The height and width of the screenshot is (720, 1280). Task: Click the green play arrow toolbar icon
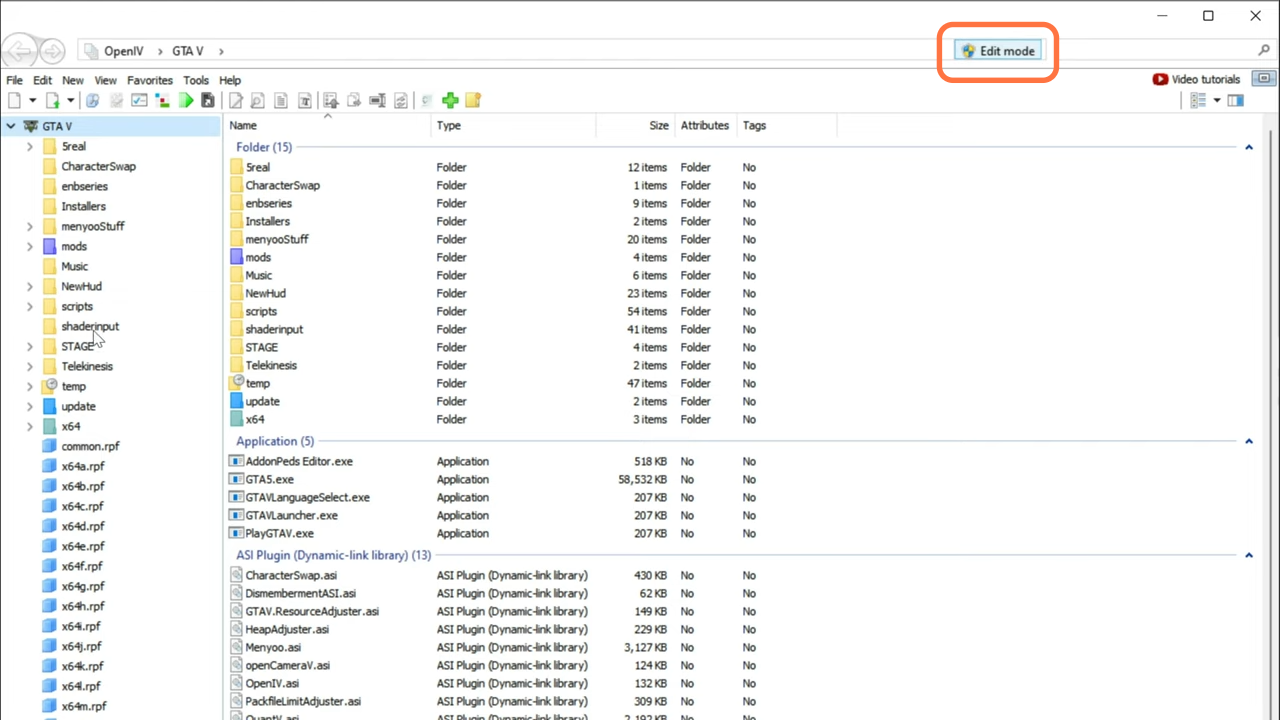coord(186,100)
